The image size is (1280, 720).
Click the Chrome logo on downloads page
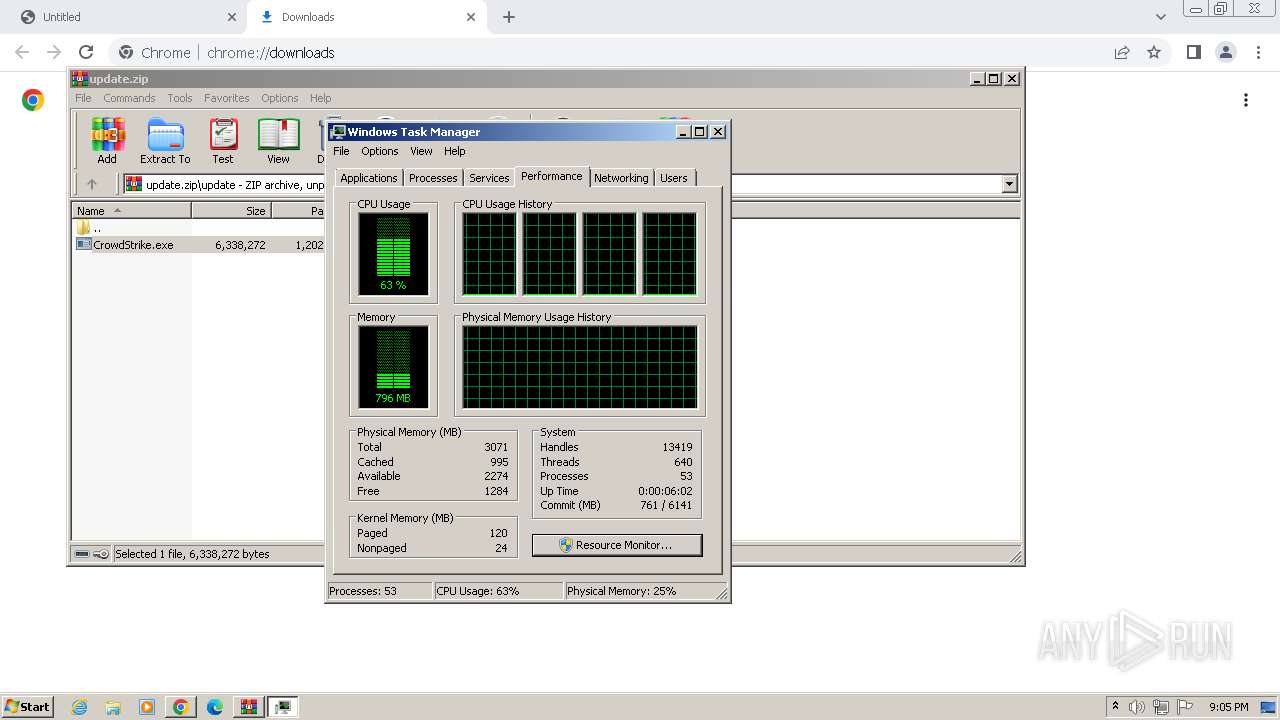(x=33, y=100)
